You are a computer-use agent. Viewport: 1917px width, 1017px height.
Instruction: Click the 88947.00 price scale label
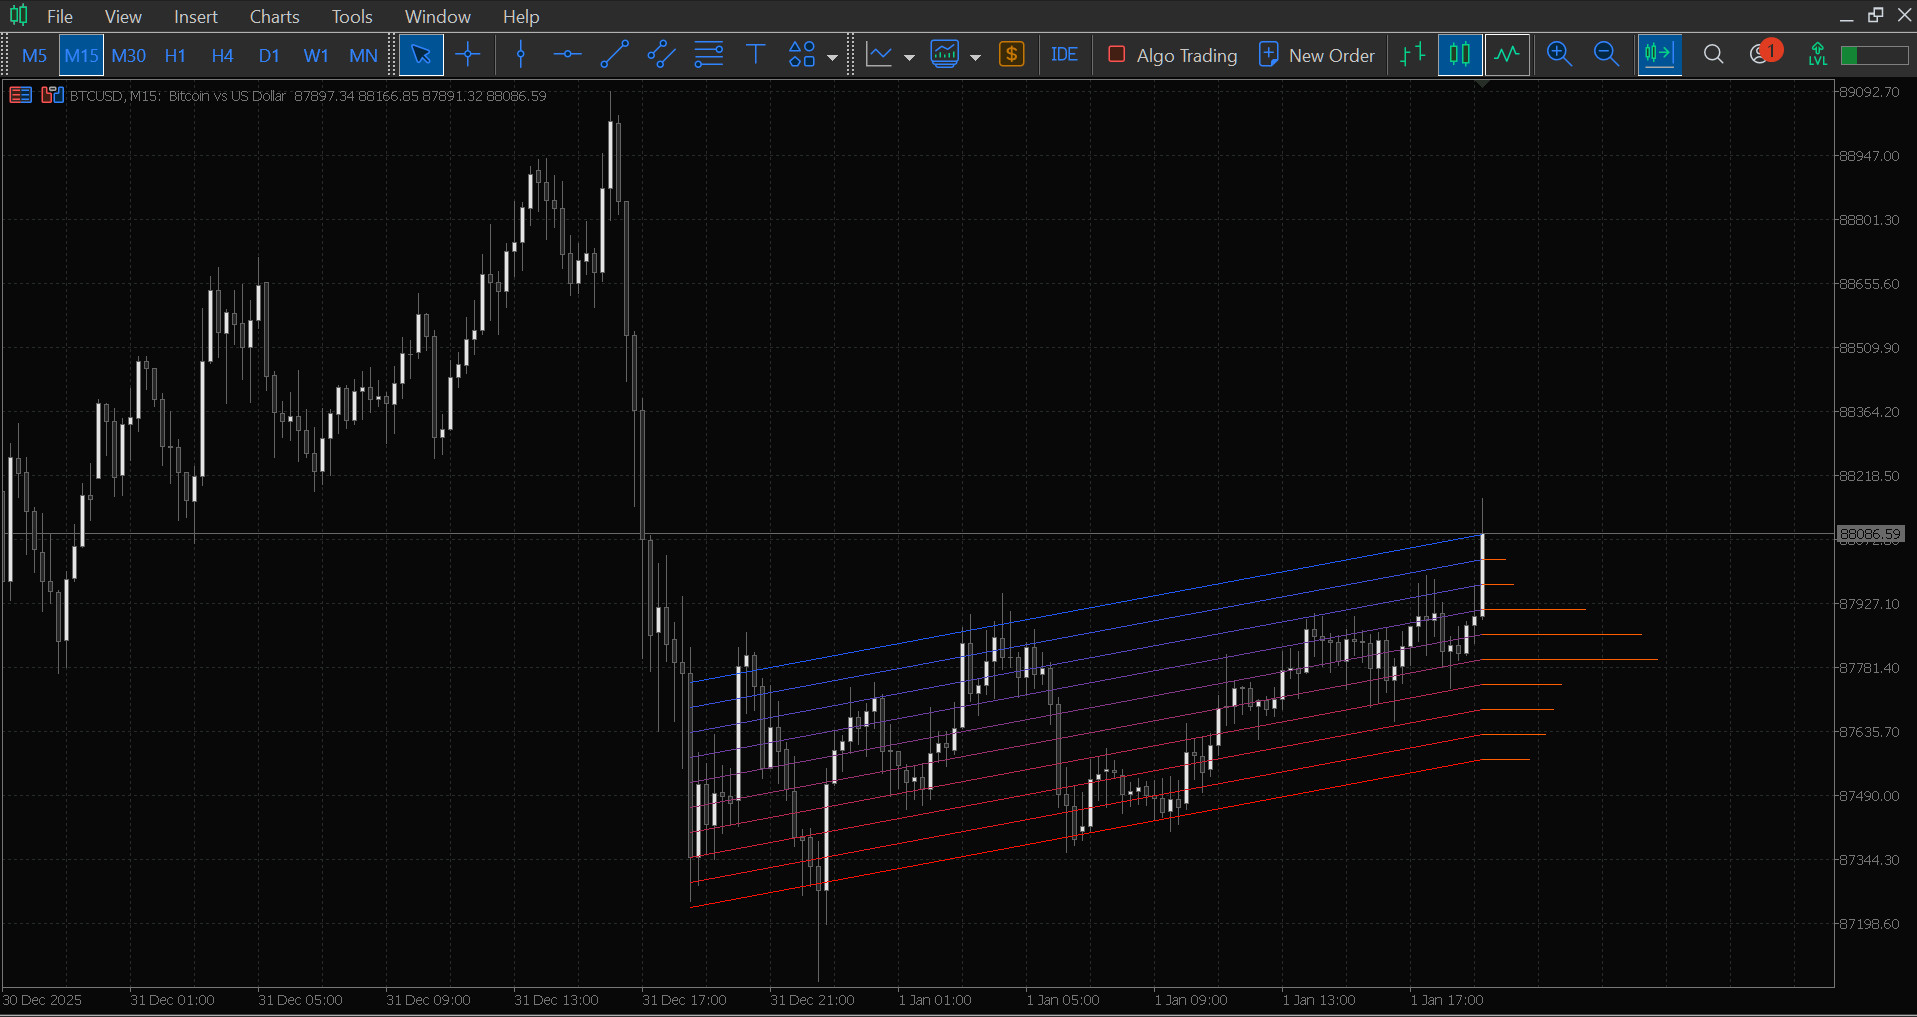coord(1869,156)
